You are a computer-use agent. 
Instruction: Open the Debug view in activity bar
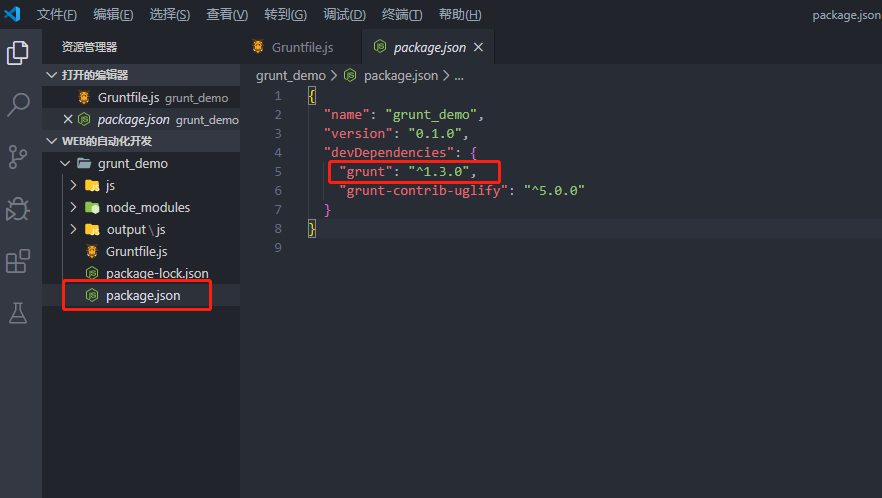[17, 209]
